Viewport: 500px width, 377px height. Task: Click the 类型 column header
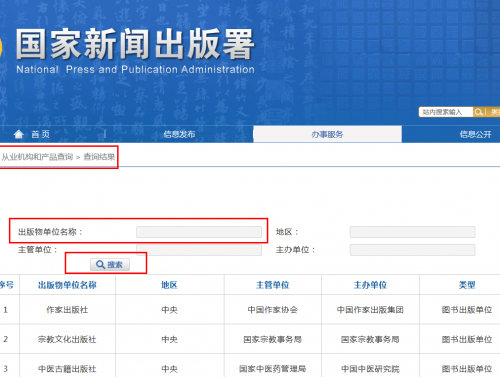pyautogui.click(x=467, y=285)
